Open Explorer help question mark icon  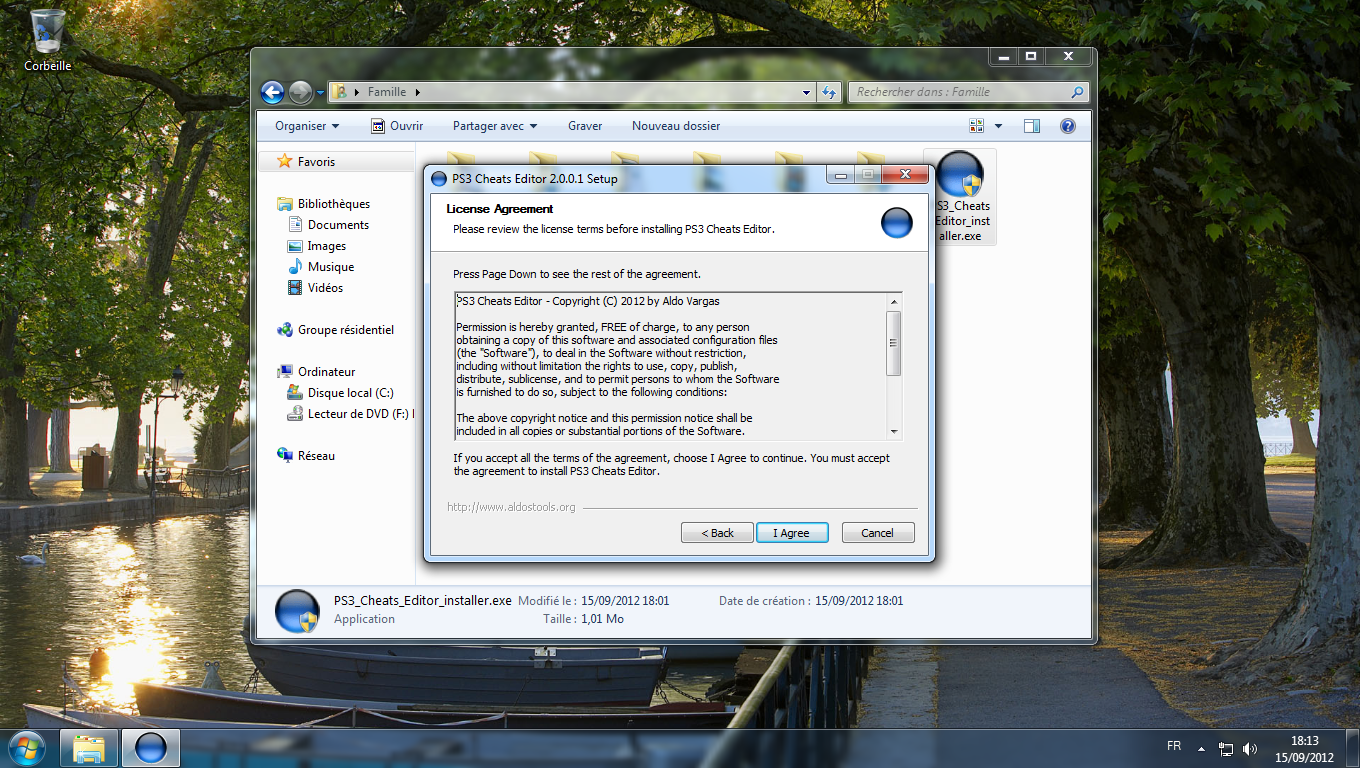click(1067, 126)
